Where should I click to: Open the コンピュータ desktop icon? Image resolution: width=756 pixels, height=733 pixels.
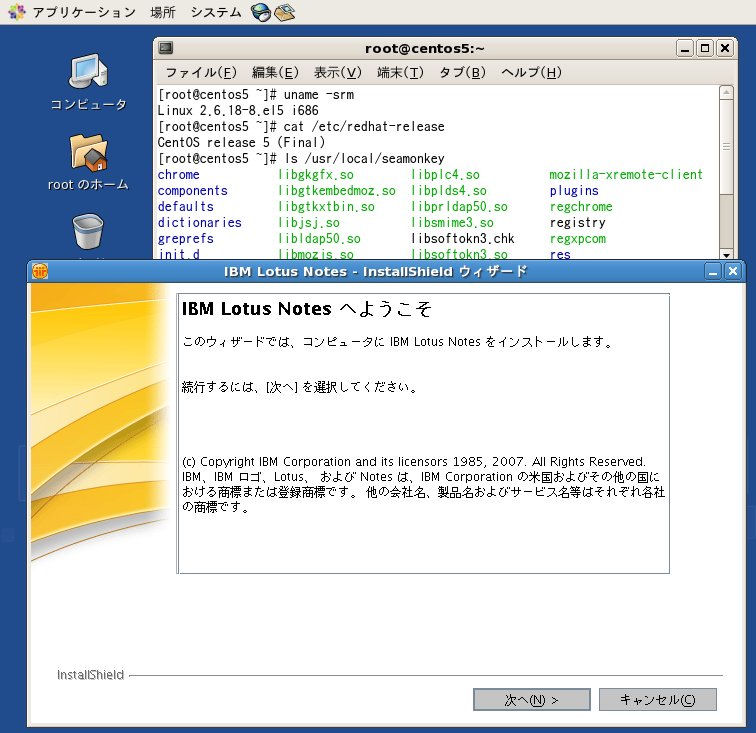[x=89, y=82]
